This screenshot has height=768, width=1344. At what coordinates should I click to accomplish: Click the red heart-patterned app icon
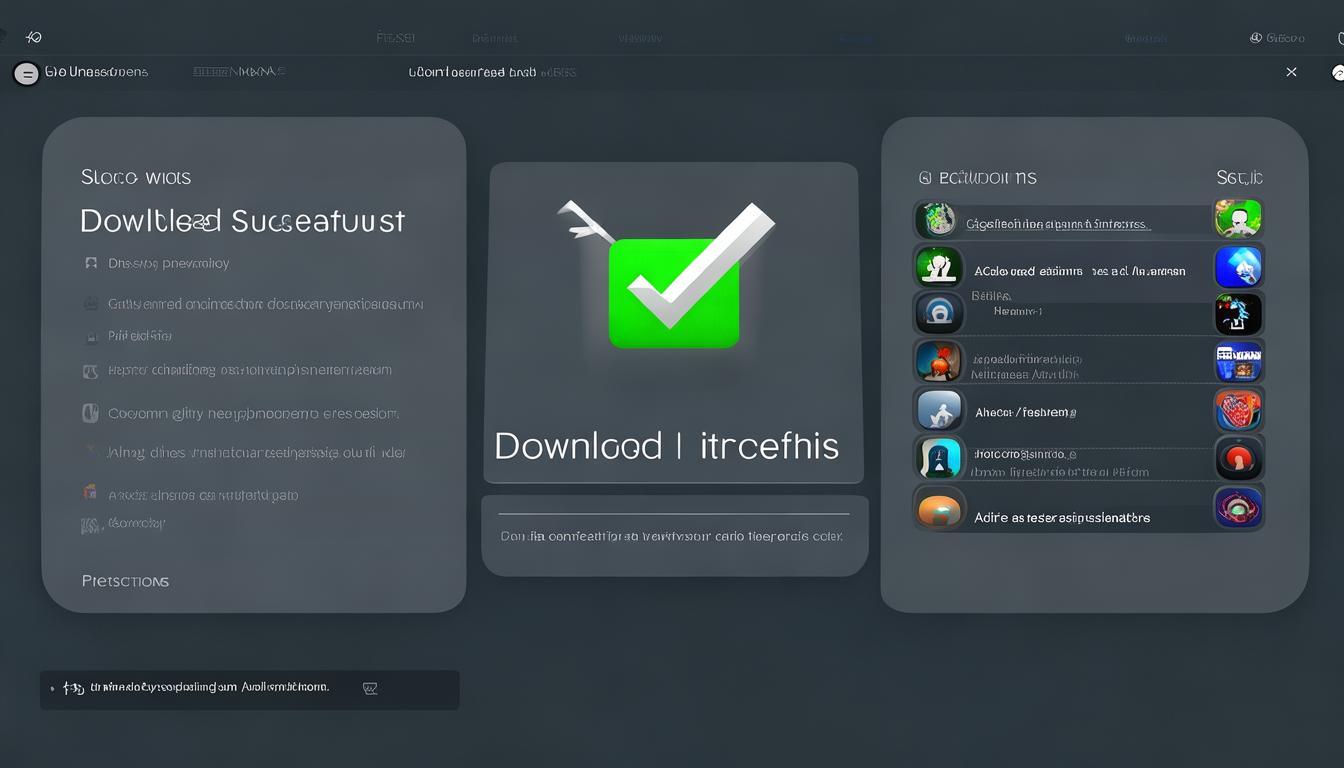coord(1238,410)
